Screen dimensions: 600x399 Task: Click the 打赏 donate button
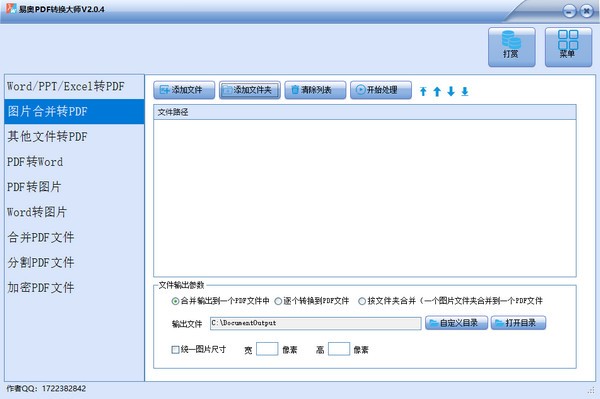512,47
